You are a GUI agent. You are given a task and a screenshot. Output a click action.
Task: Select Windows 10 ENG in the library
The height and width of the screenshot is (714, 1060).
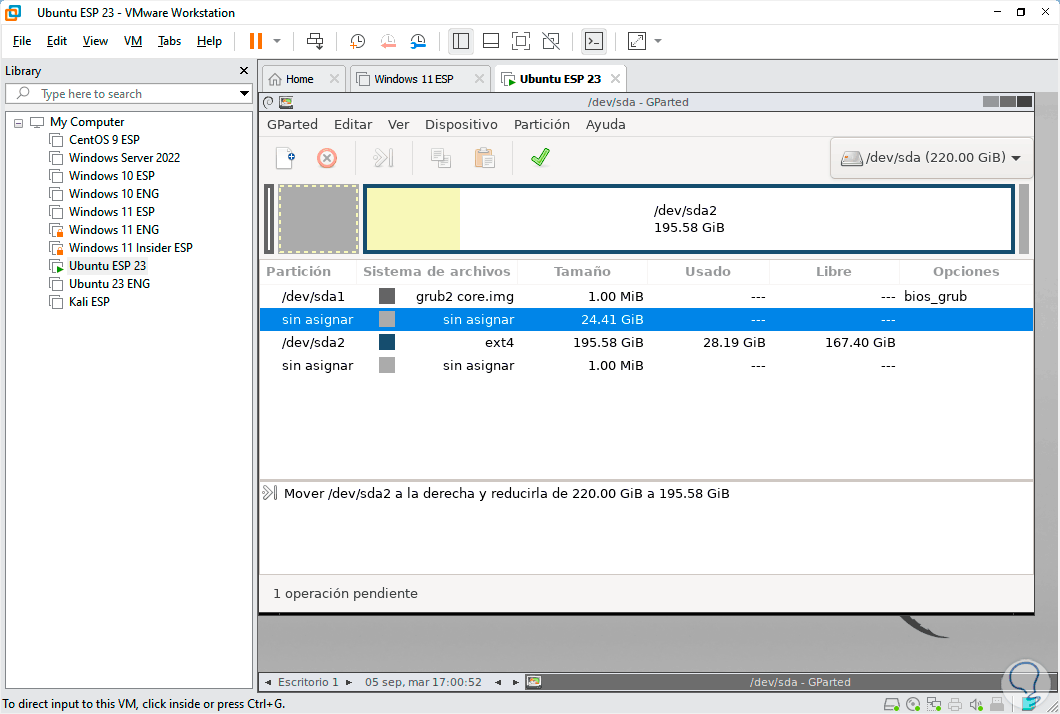pyautogui.click(x=114, y=194)
